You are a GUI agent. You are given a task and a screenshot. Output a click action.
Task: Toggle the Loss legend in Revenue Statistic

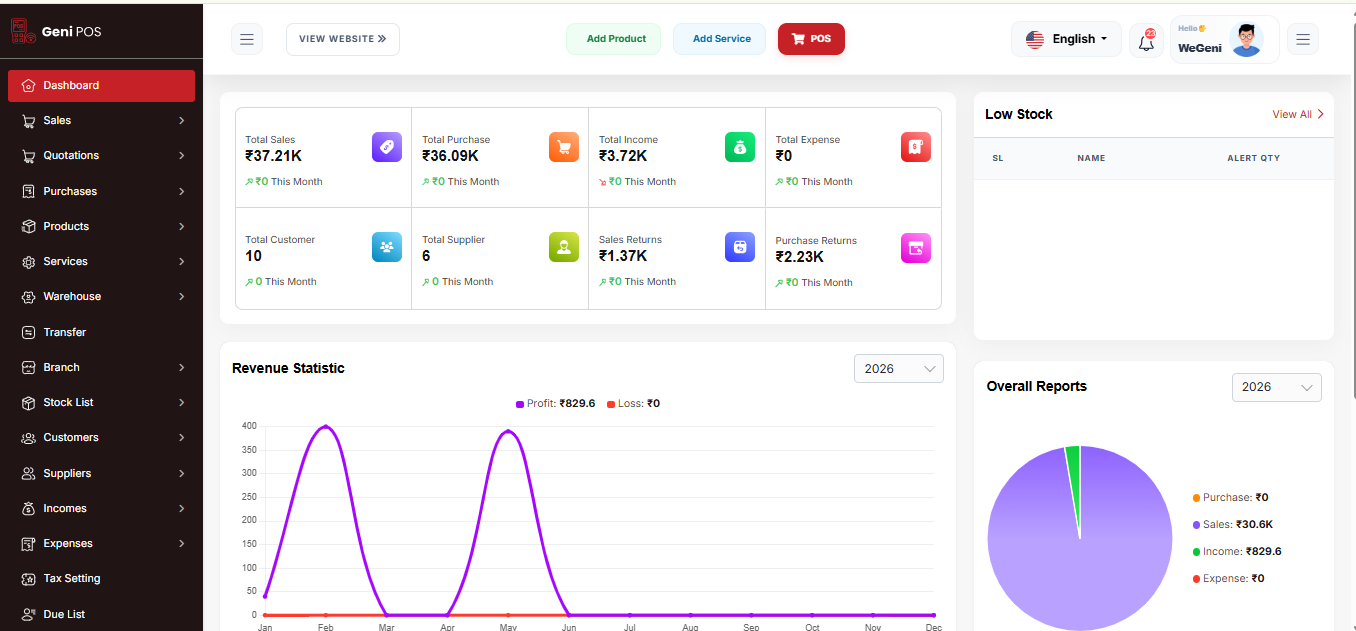(x=633, y=404)
